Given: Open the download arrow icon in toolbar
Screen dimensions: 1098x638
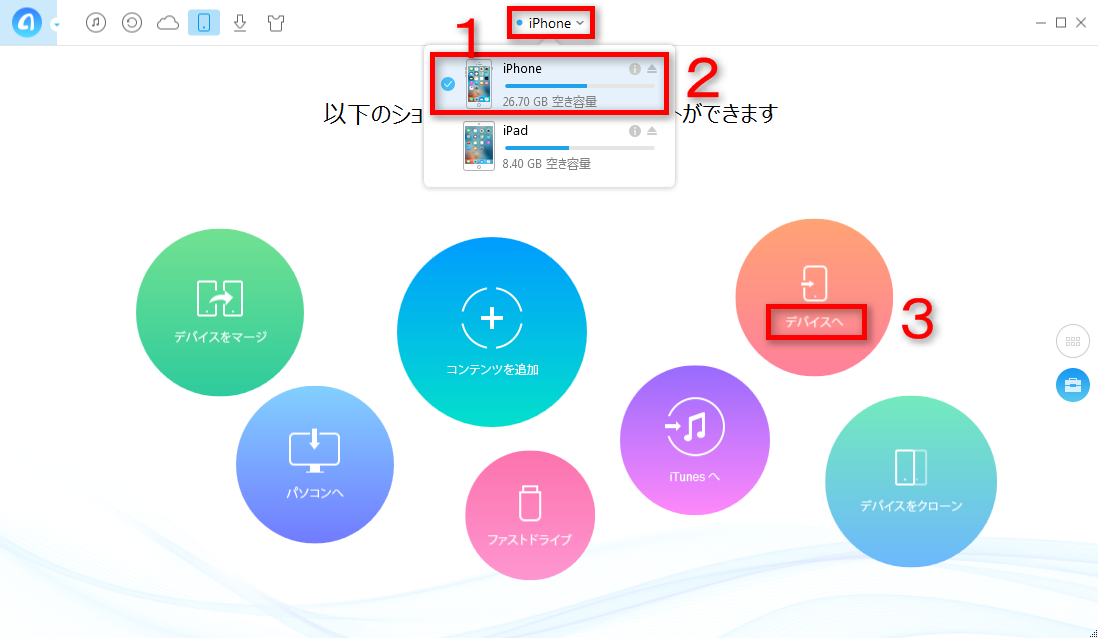Looking at the screenshot, I should 240,23.
